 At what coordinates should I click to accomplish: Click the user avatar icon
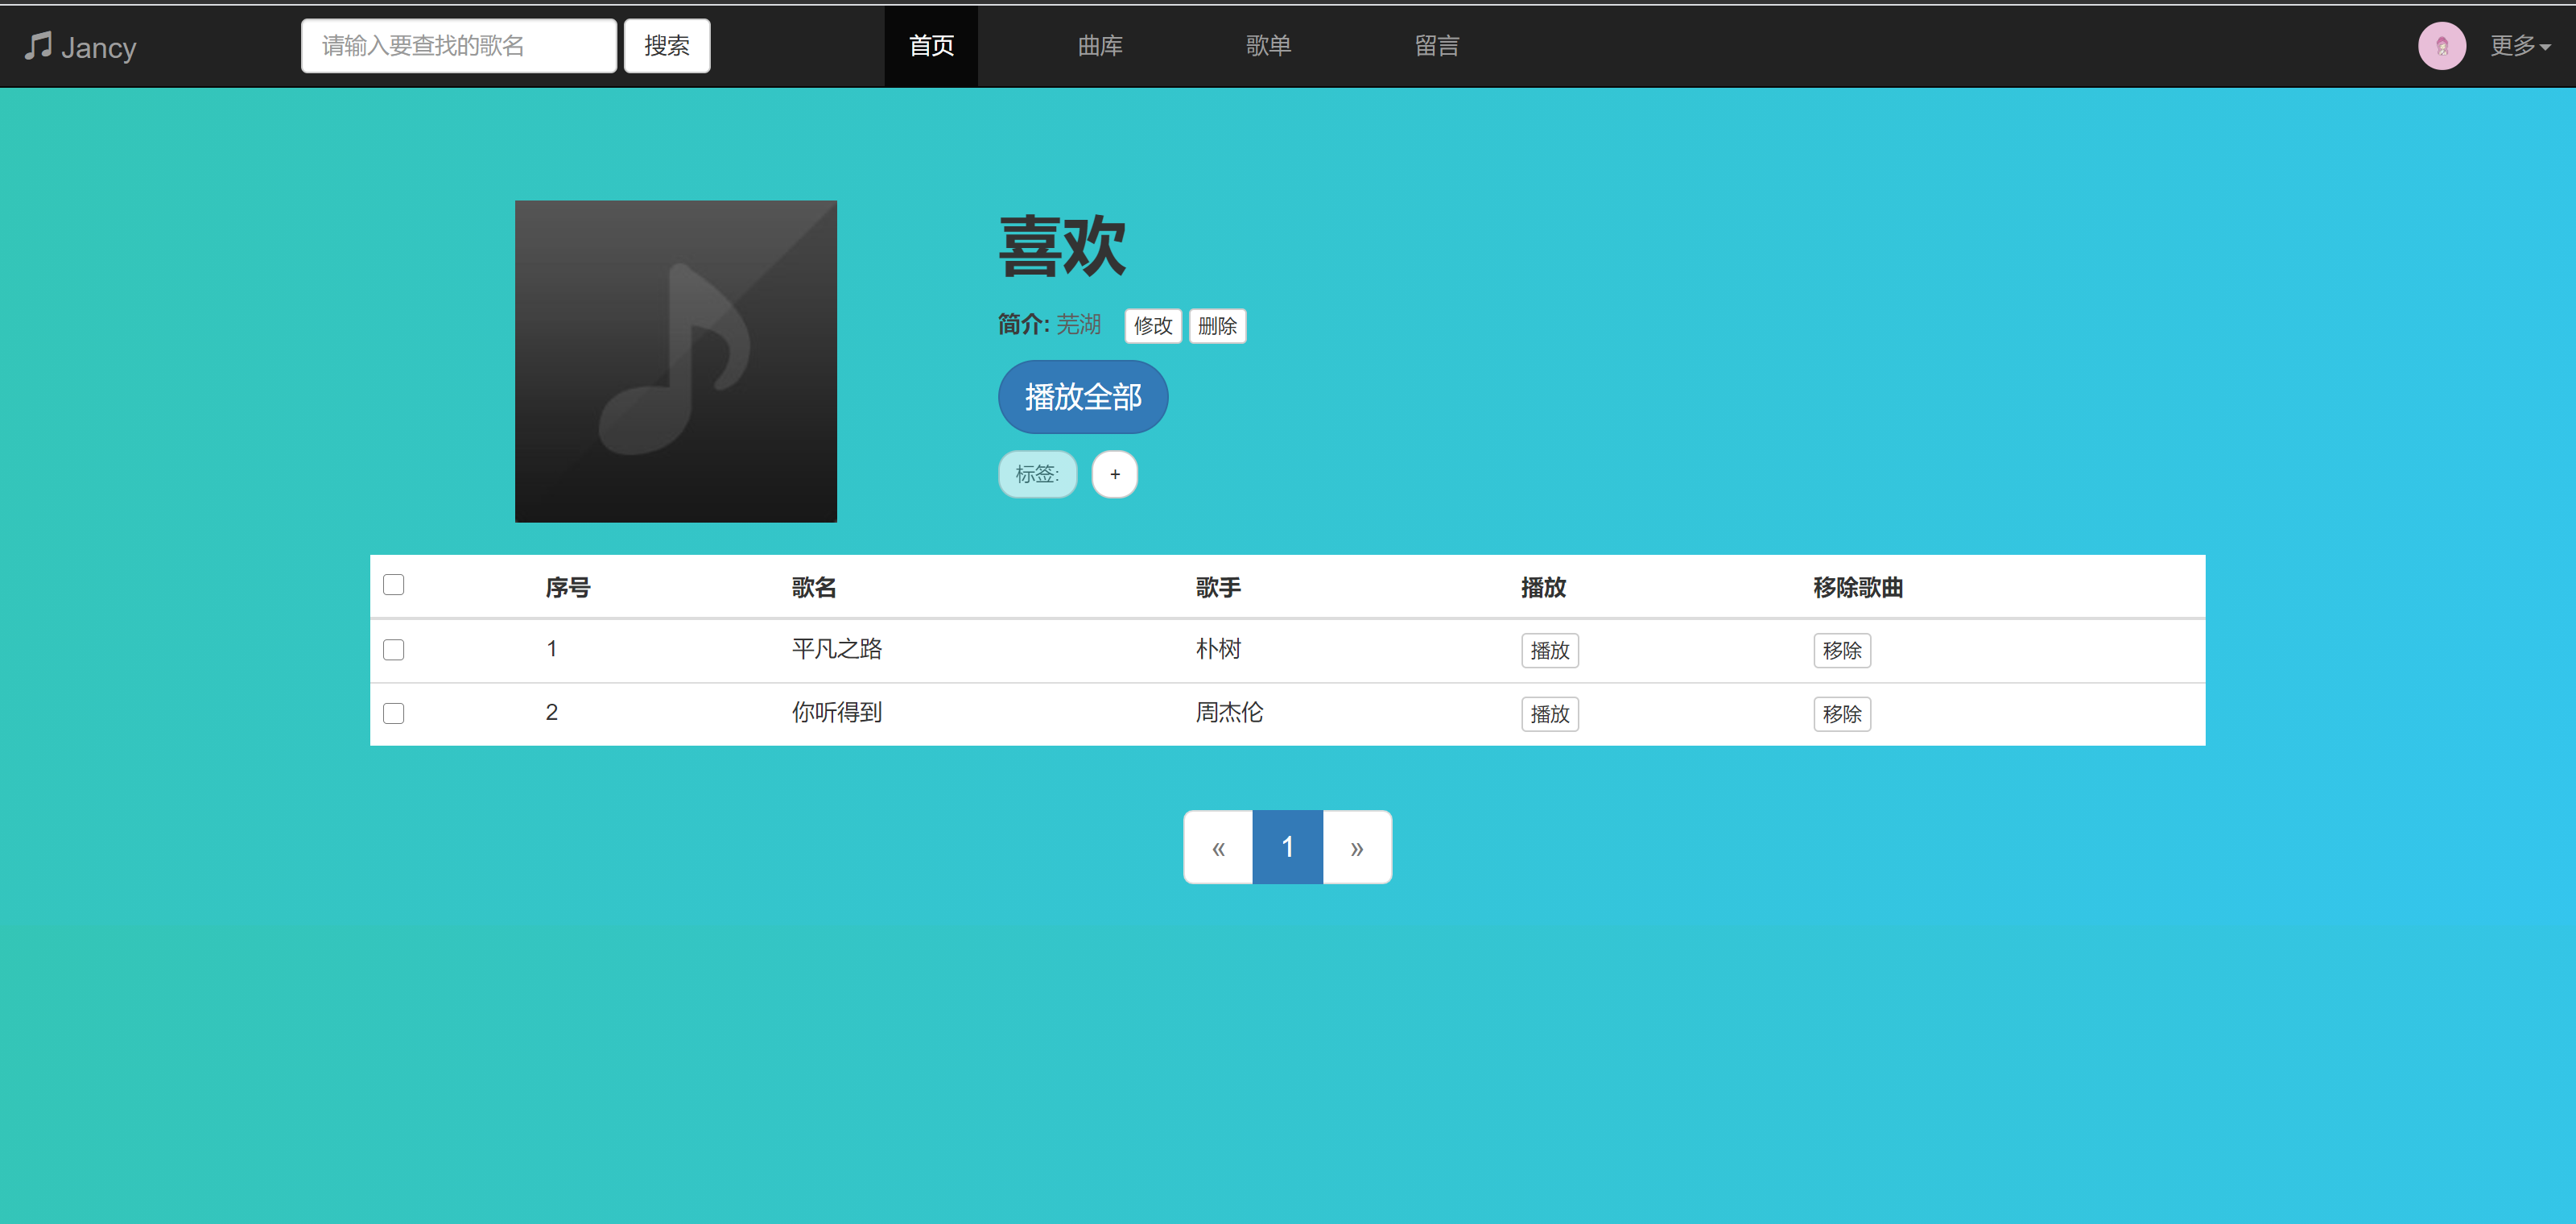pos(2441,46)
